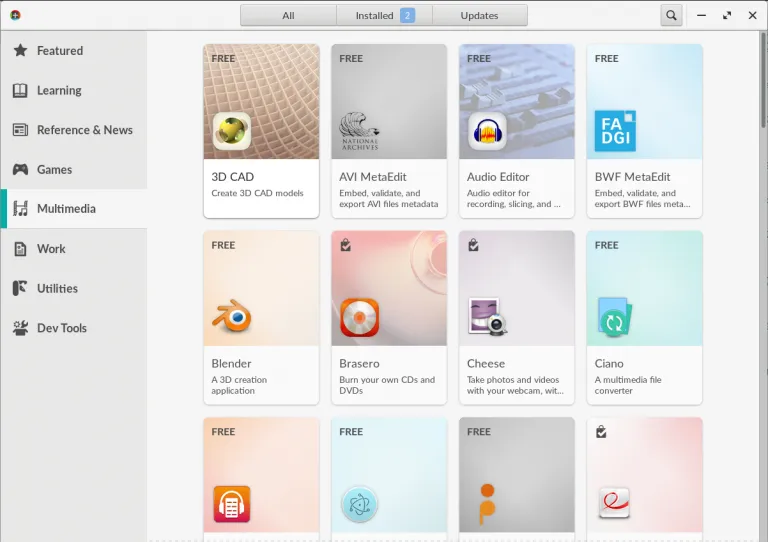Click the 3D CAD app icon
This screenshot has width=768, height=542.
click(x=232, y=131)
